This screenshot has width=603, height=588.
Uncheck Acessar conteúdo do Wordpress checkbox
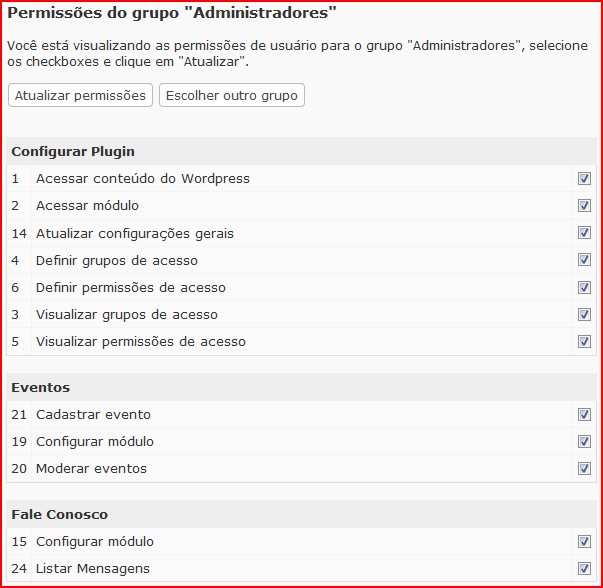coord(584,178)
